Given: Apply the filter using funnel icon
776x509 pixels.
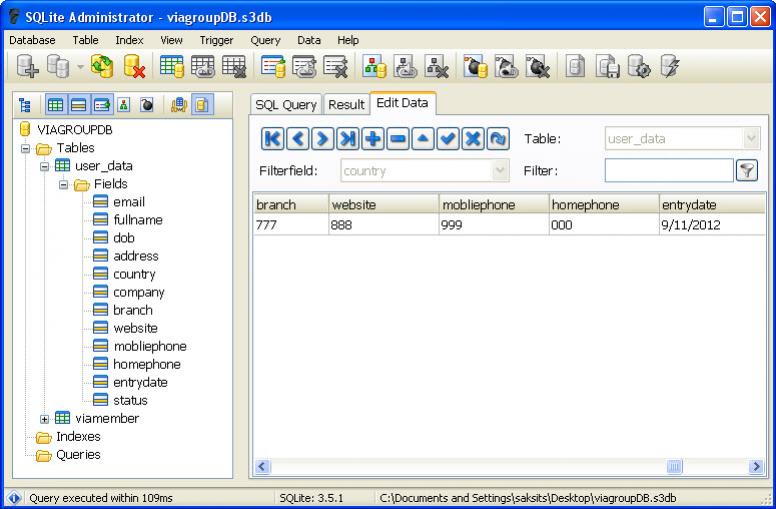Looking at the screenshot, I should tap(746, 171).
